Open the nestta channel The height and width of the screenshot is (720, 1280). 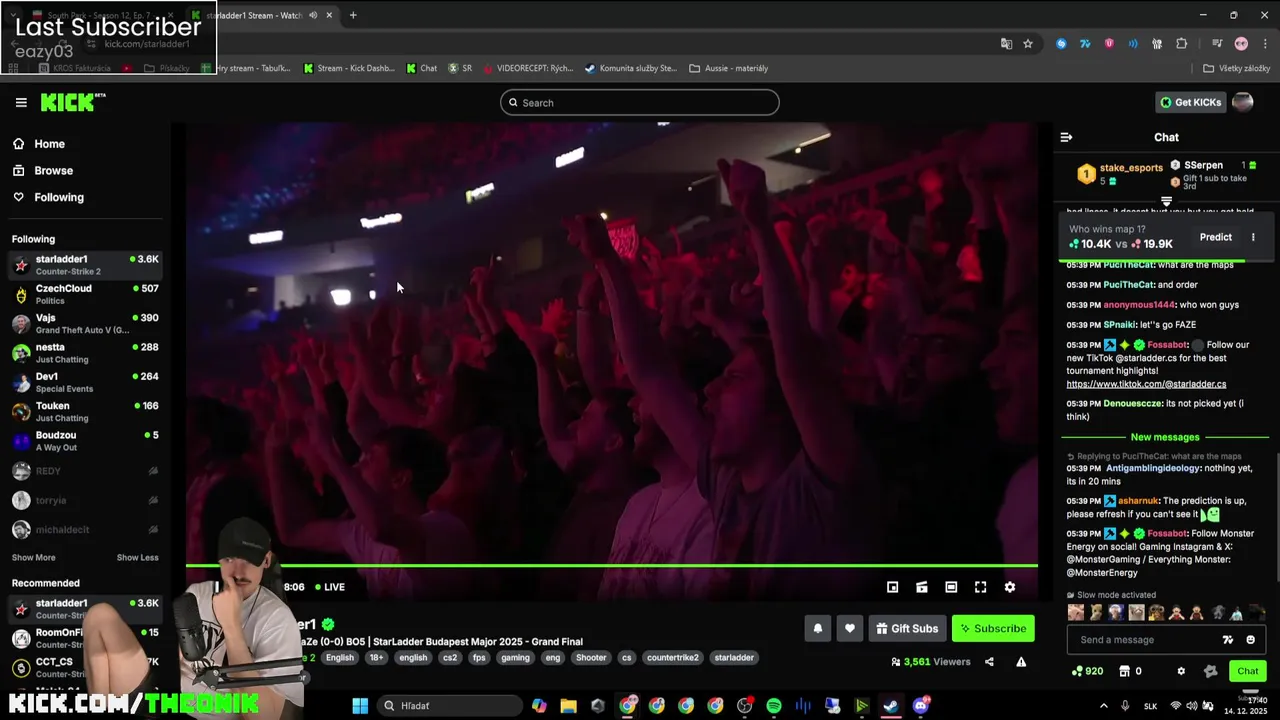click(85, 353)
